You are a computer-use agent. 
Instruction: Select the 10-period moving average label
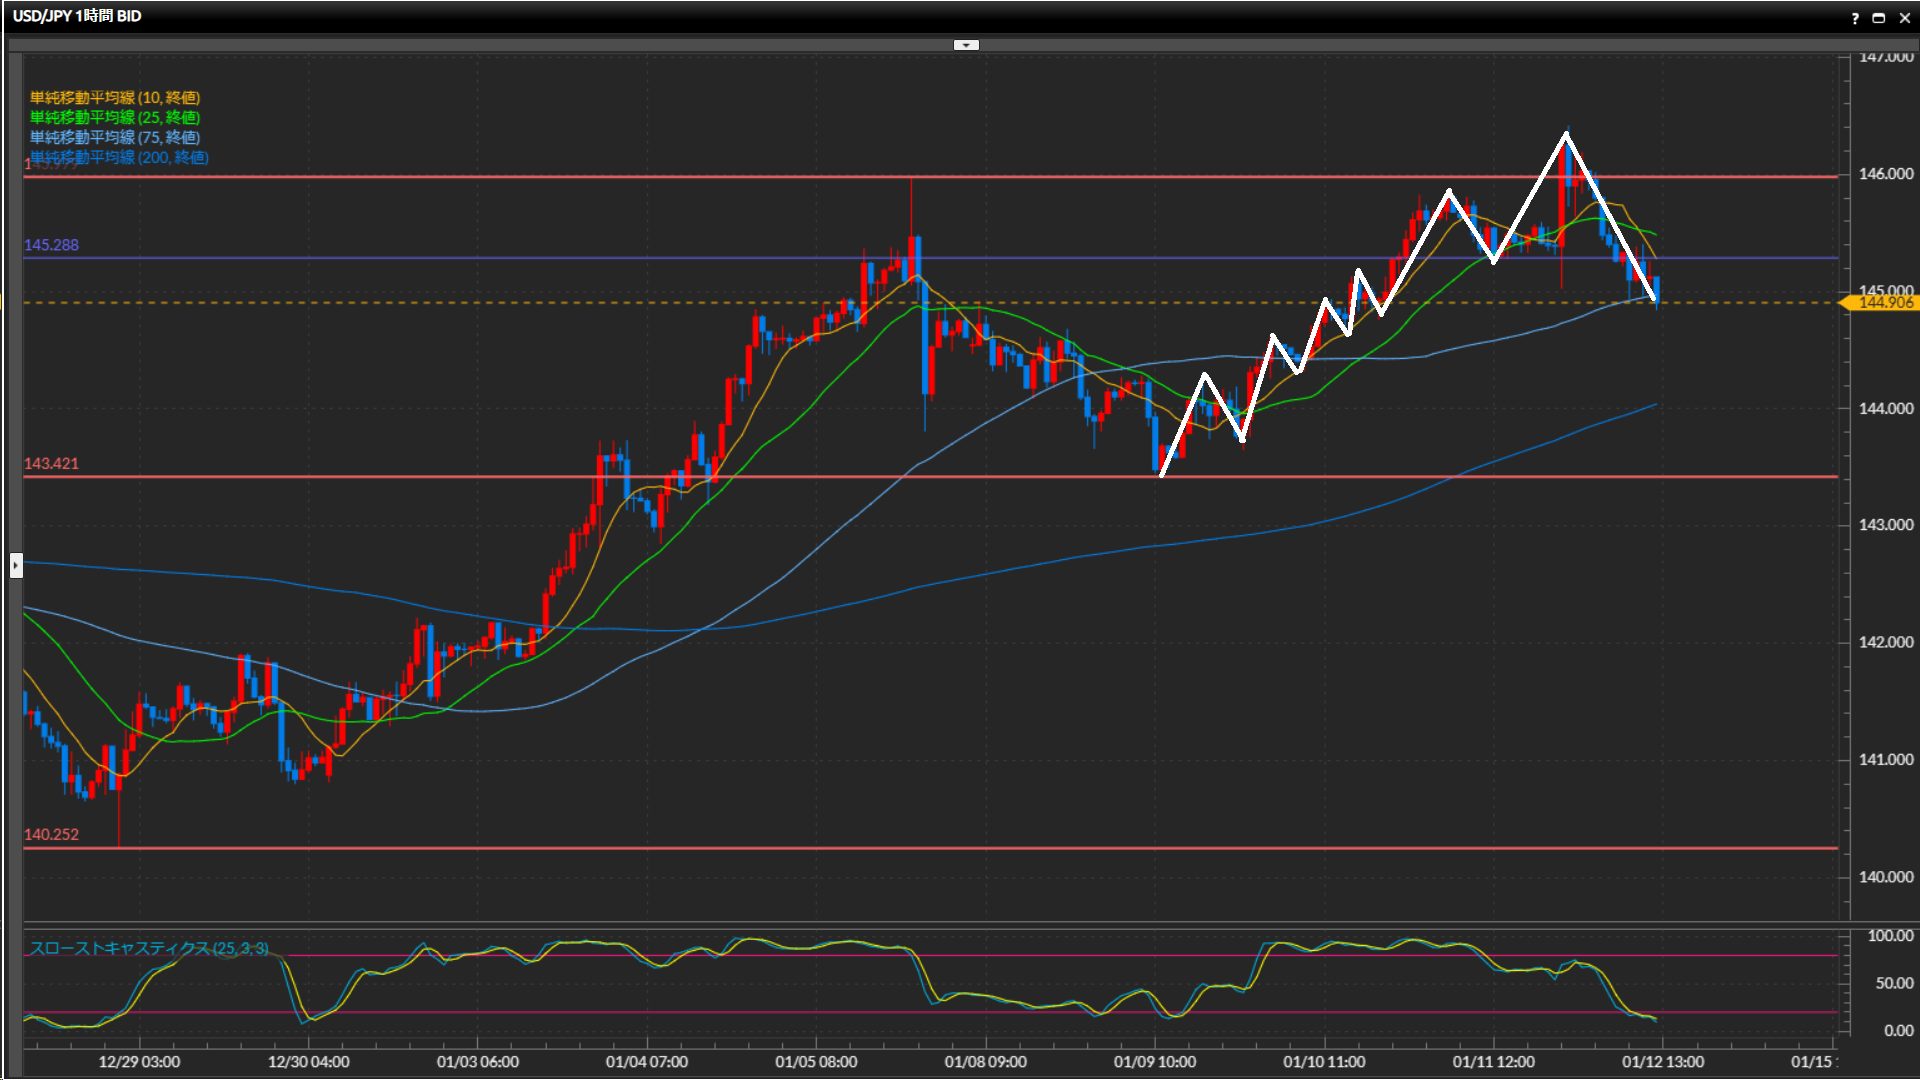(x=114, y=97)
